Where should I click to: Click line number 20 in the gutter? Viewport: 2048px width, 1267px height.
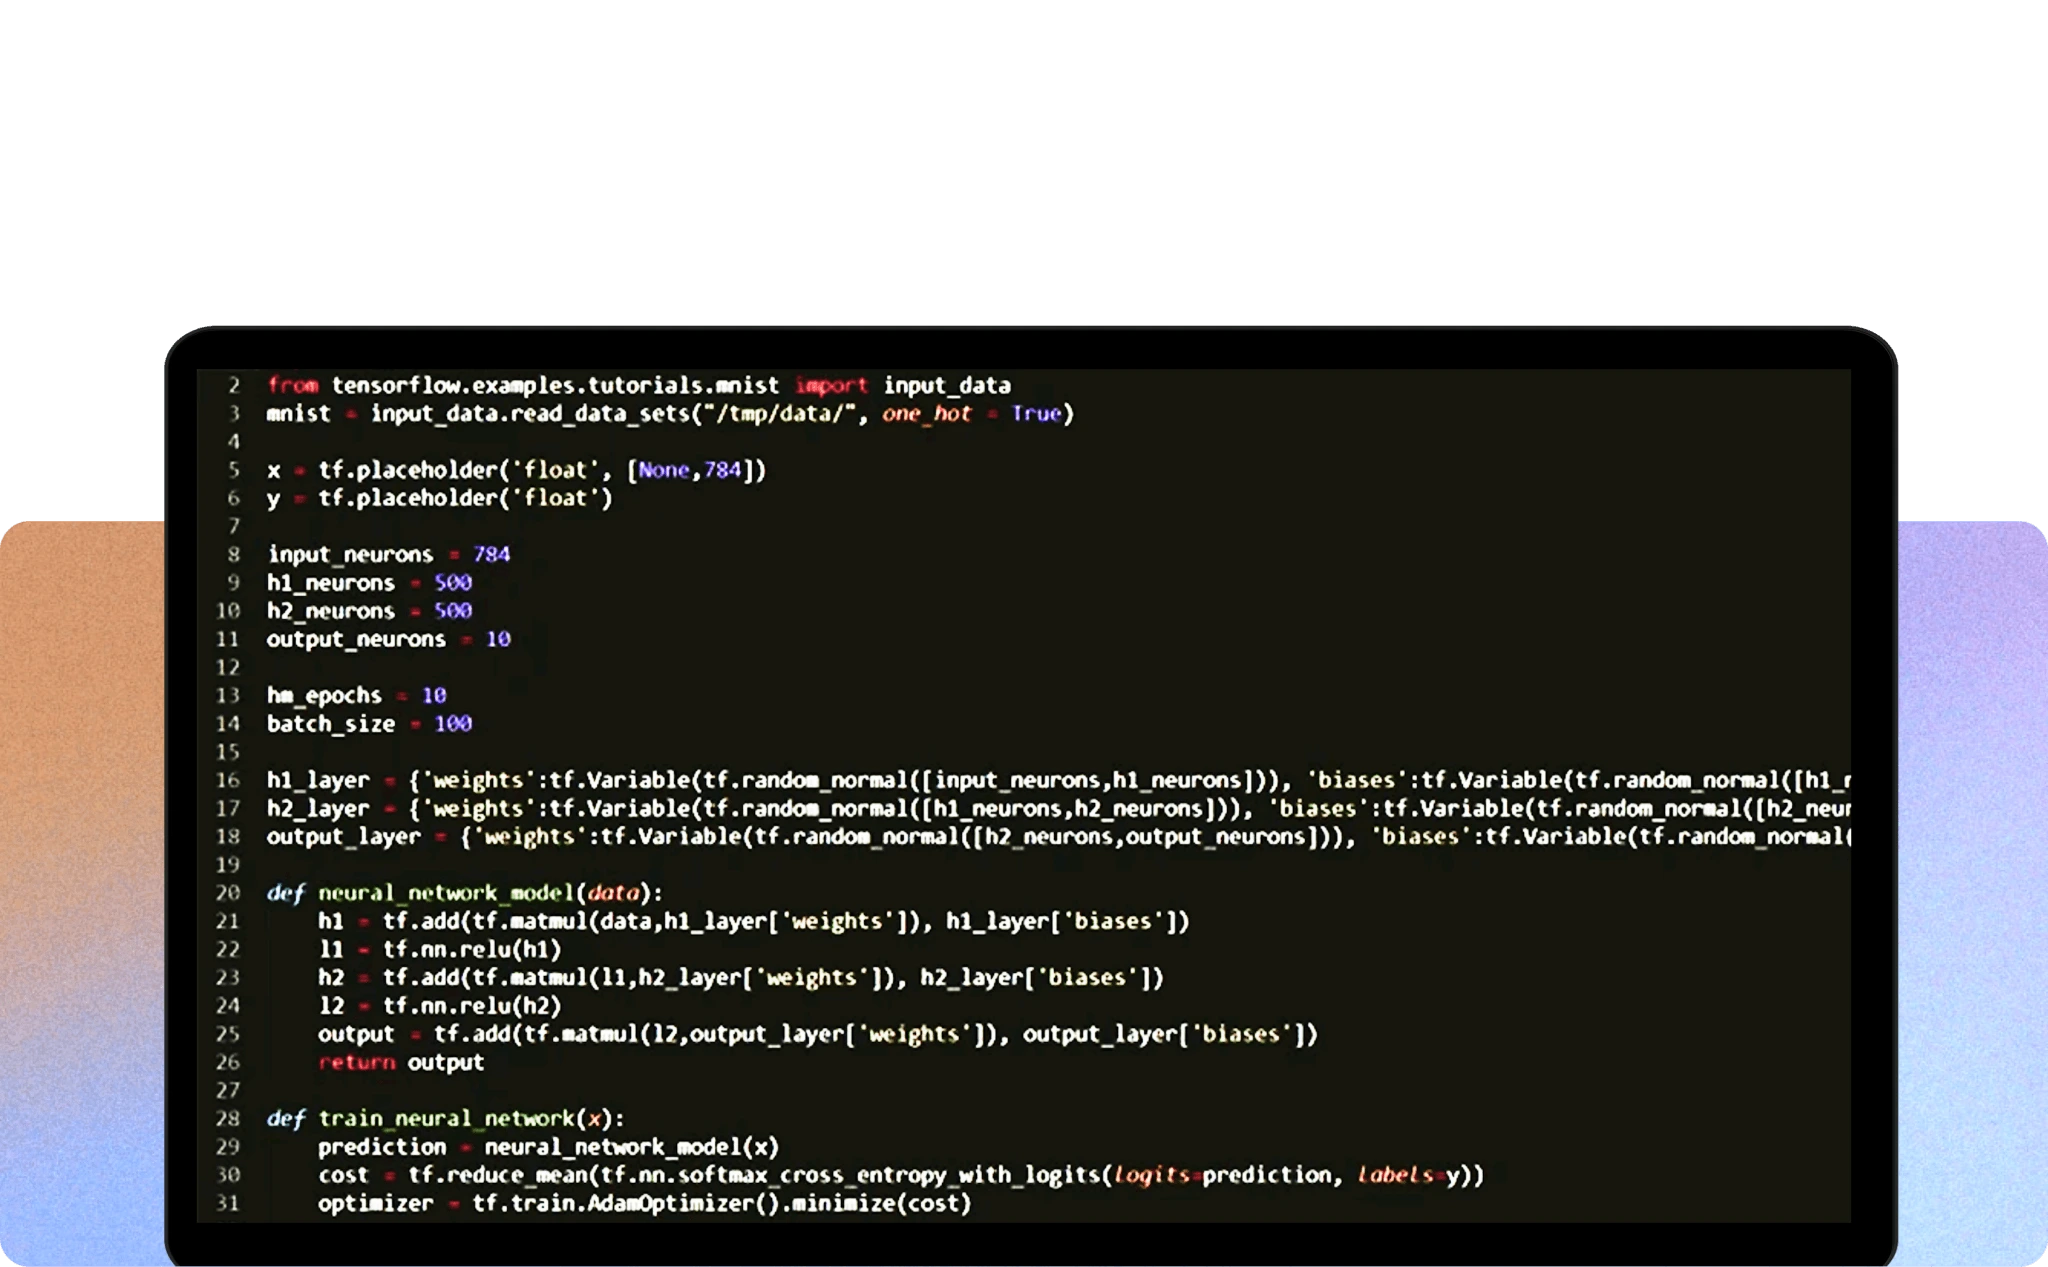coord(228,893)
